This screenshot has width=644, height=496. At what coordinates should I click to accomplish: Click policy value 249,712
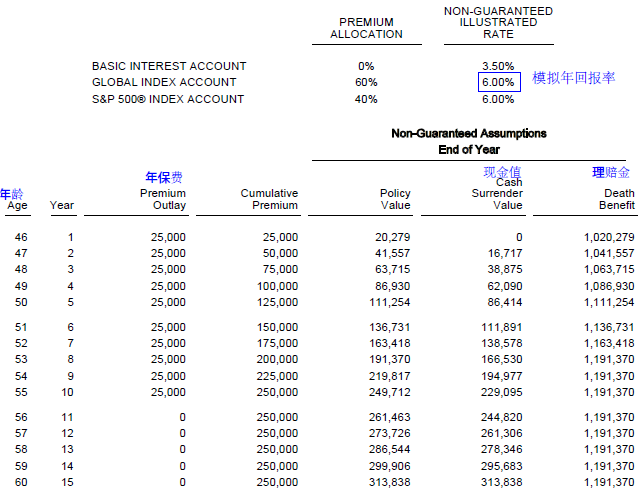pos(389,392)
